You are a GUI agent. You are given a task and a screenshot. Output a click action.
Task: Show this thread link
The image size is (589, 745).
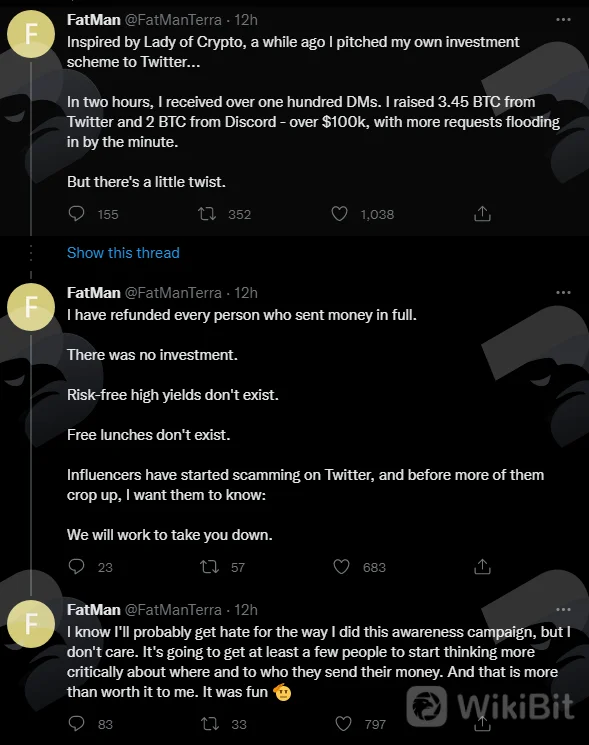click(x=123, y=253)
